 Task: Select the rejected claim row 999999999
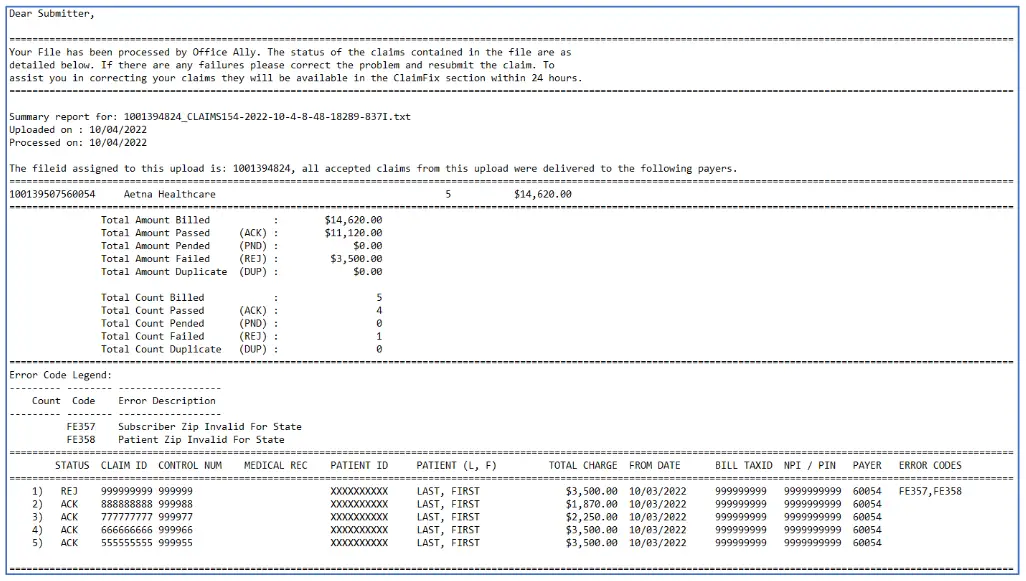pos(129,491)
